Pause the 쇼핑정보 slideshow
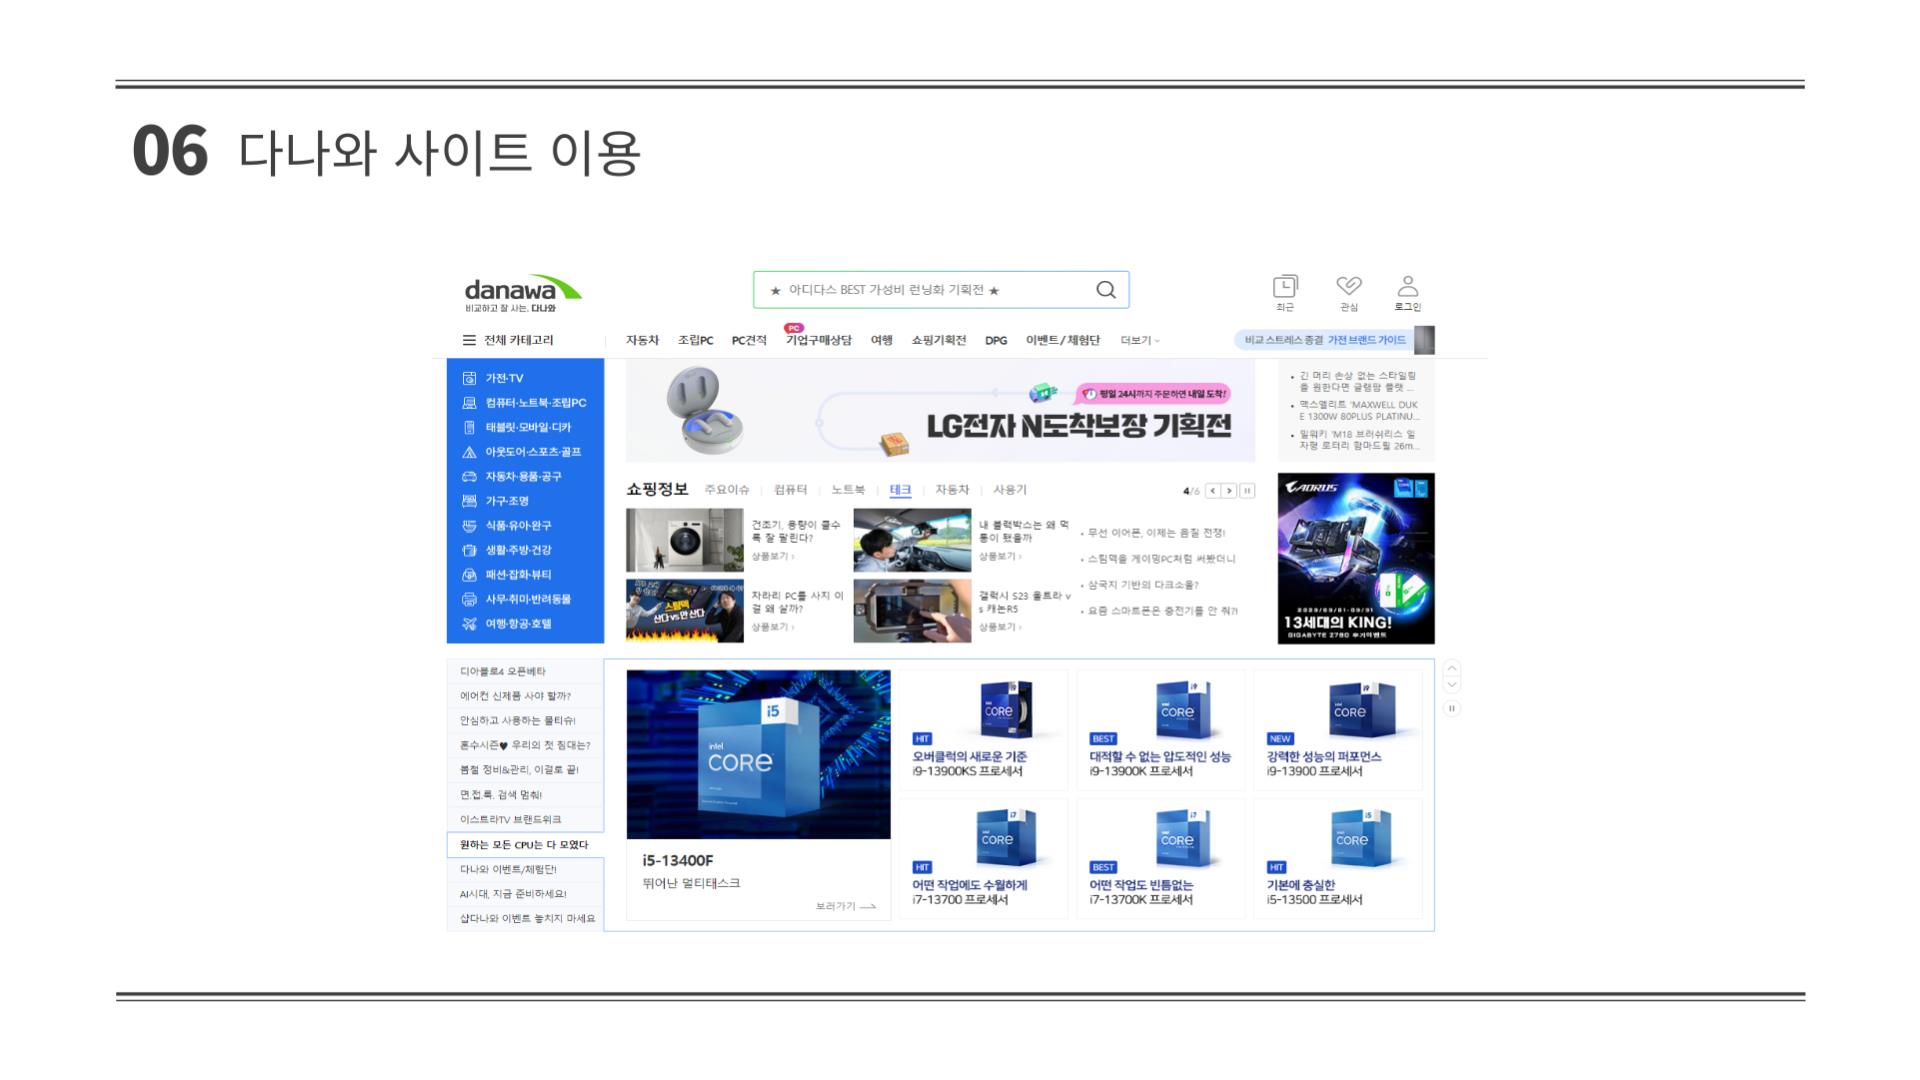This screenshot has height=1080, width=1920. [x=1247, y=491]
